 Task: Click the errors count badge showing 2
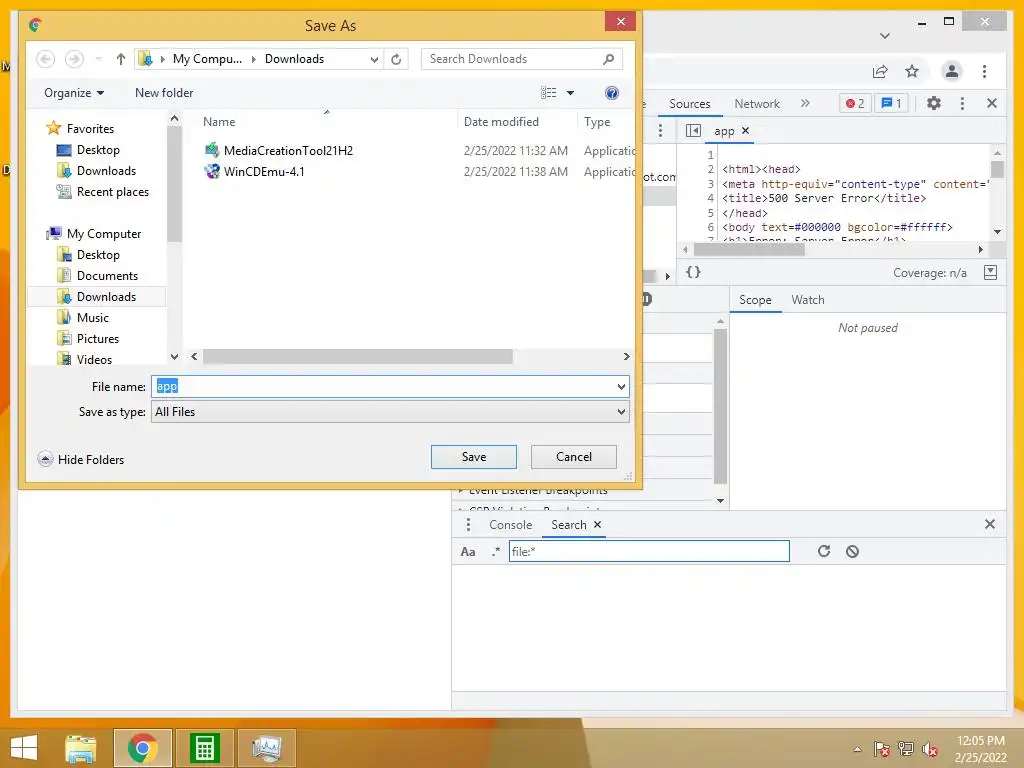pyautogui.click(x=854, y=103)
